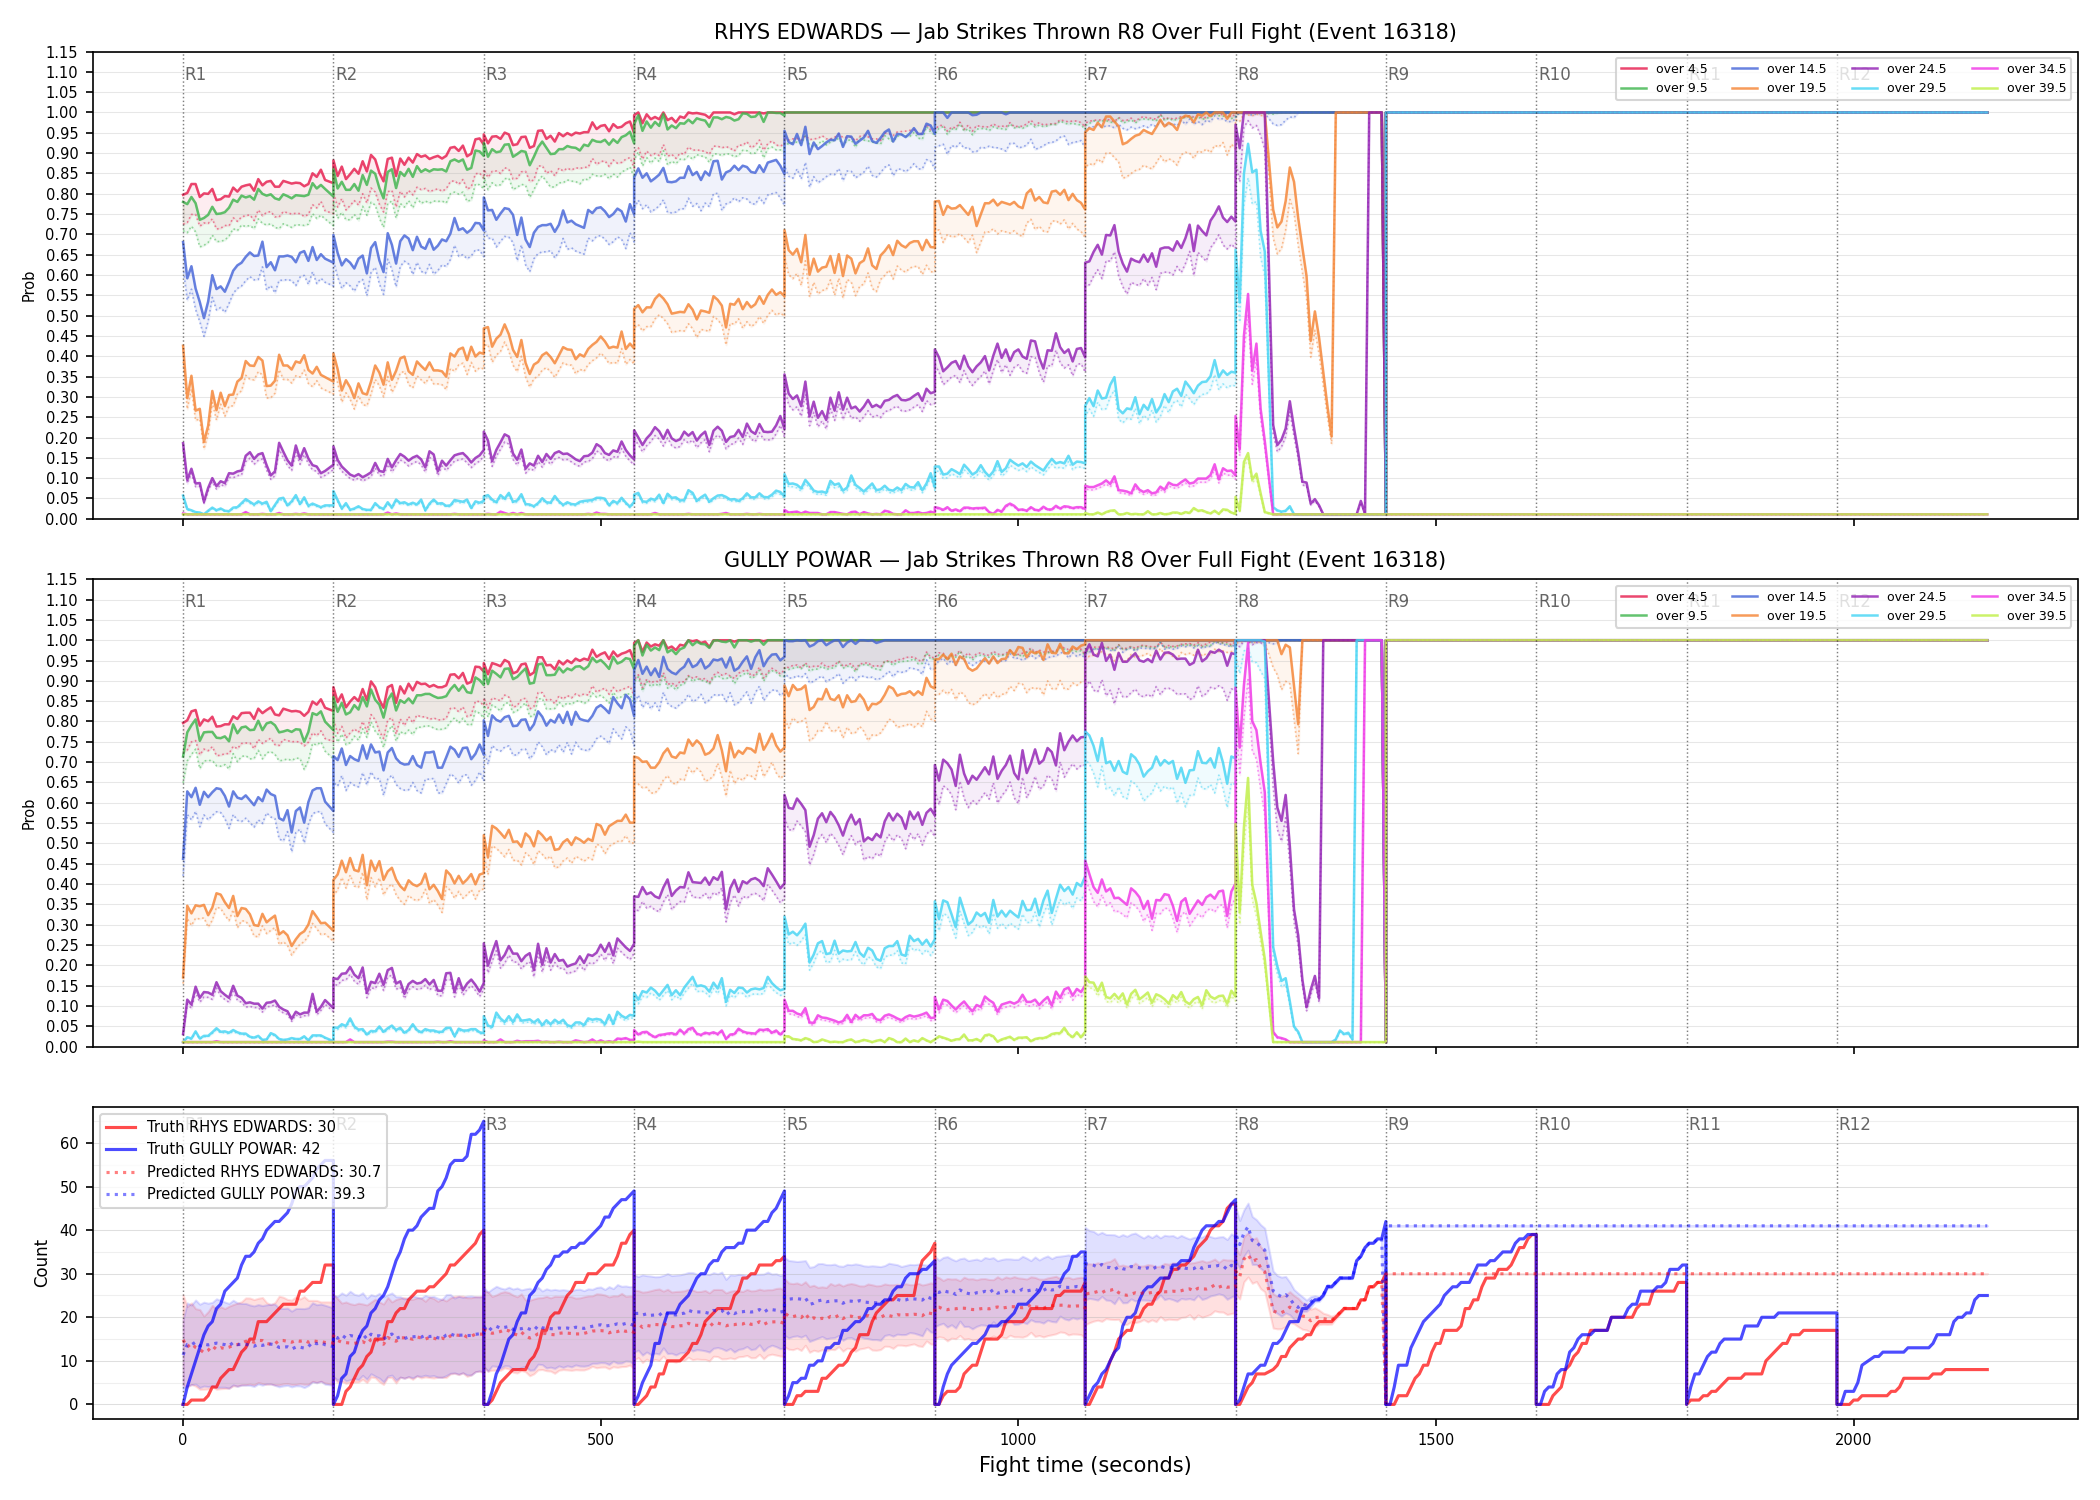
Task: Click the 'Prob' y-axis label of Gully Powar chart
Action: coord(29,814)
